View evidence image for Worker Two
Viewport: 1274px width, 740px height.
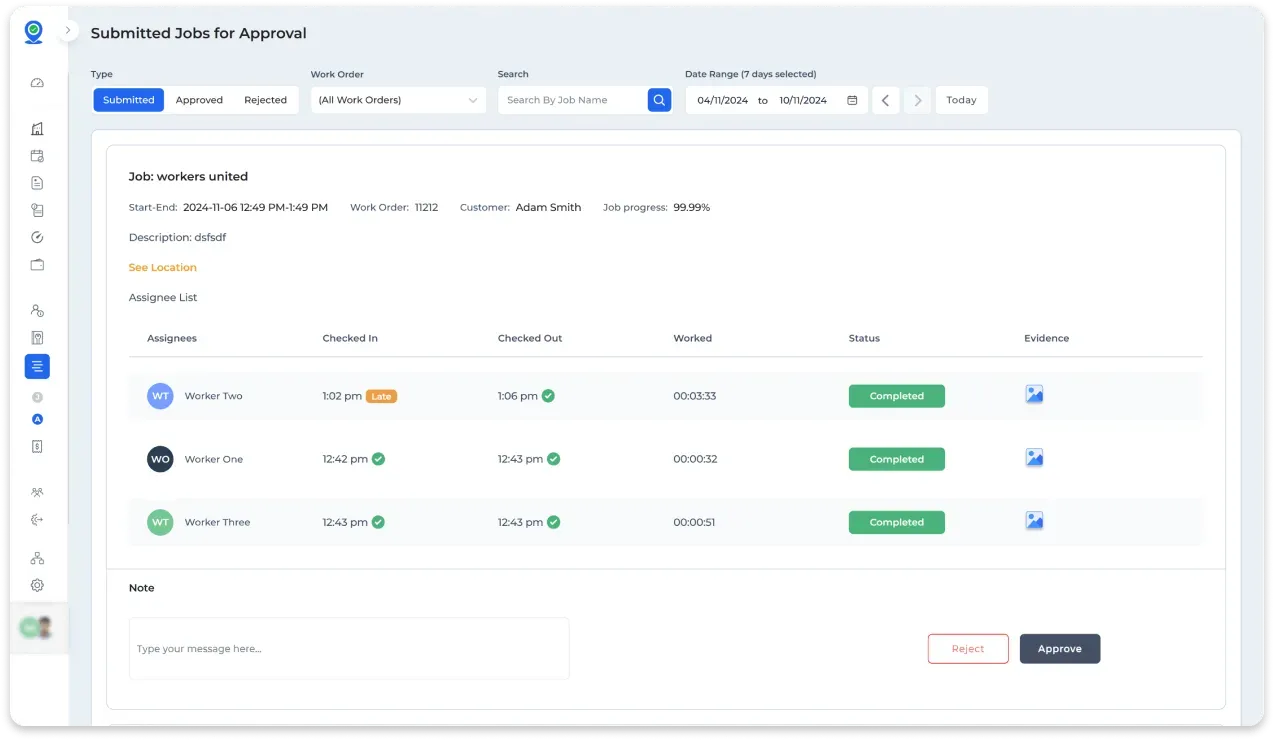[x=1033, y=394]
